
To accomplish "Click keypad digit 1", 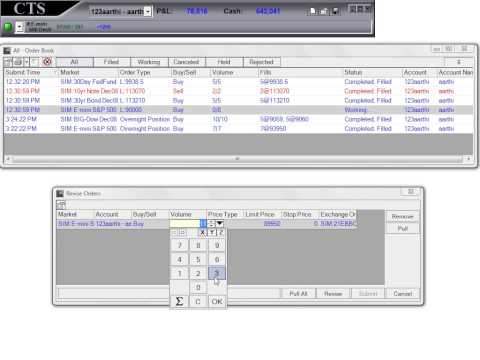I will [x=180, y=274].
